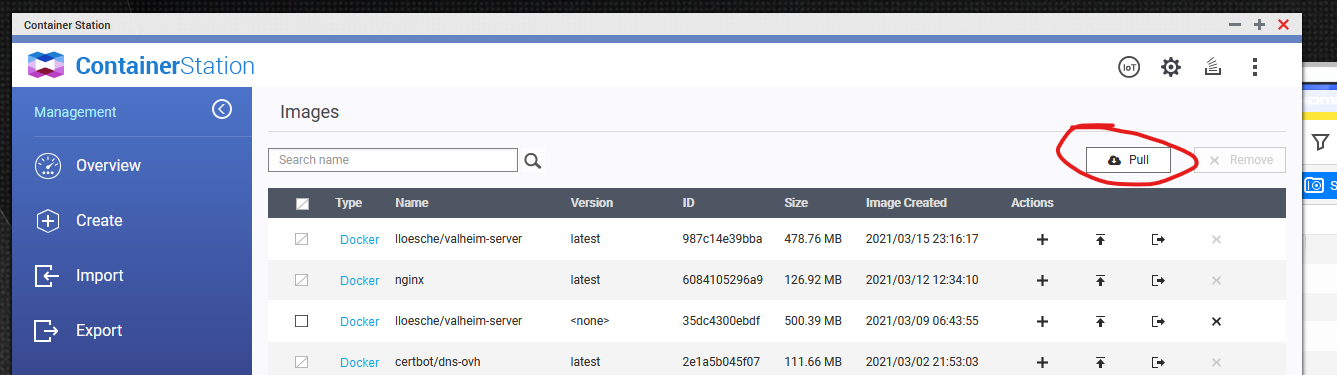Click the filter funnel icon in background window

(1321, 142)
